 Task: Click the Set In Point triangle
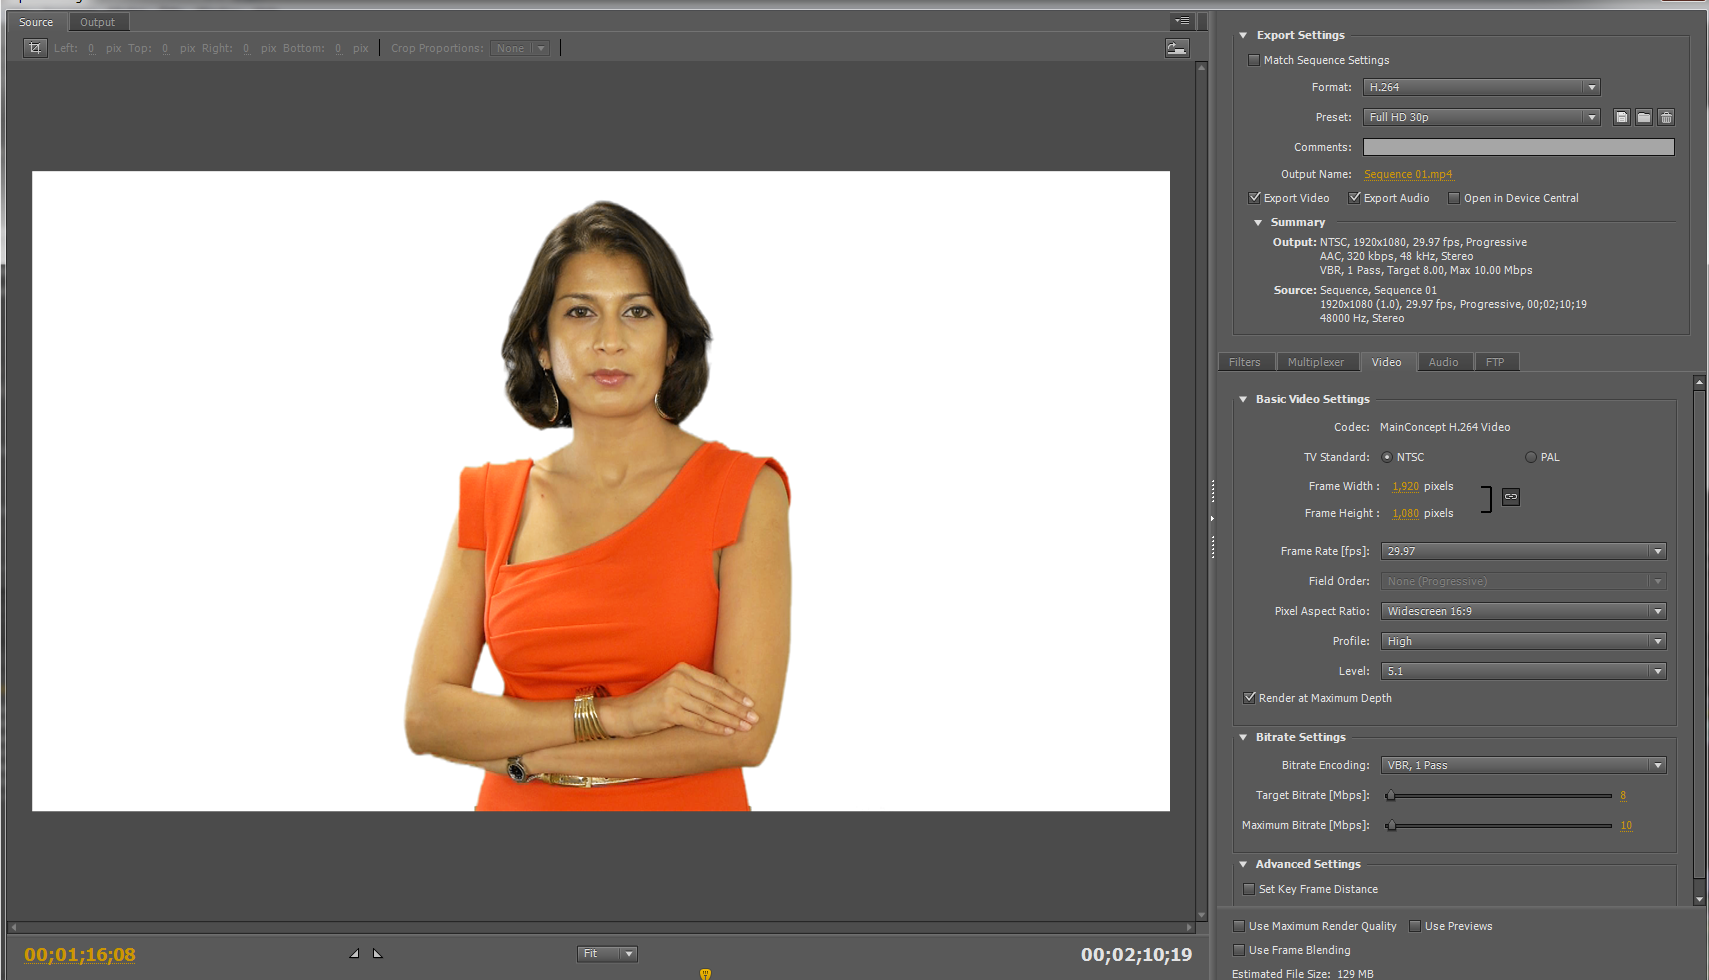coord(354,954)
